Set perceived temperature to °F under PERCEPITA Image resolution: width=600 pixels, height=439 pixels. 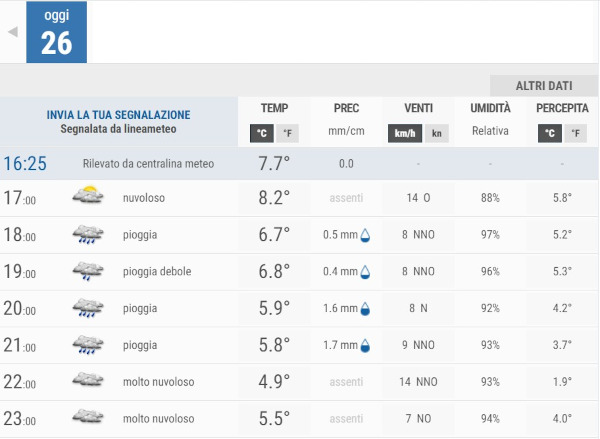pos(576,133)
